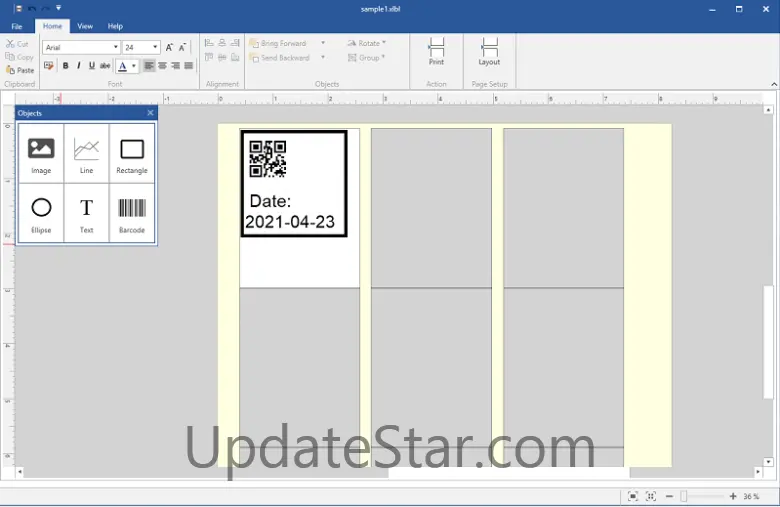The image size is (780, 507).
Task: Click the Print icon in Action group
Action: 436,51
